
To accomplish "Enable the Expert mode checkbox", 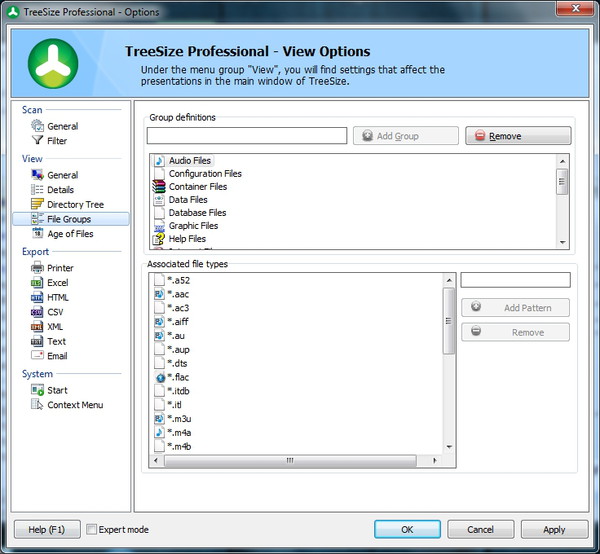I will [x=92, y=530].
